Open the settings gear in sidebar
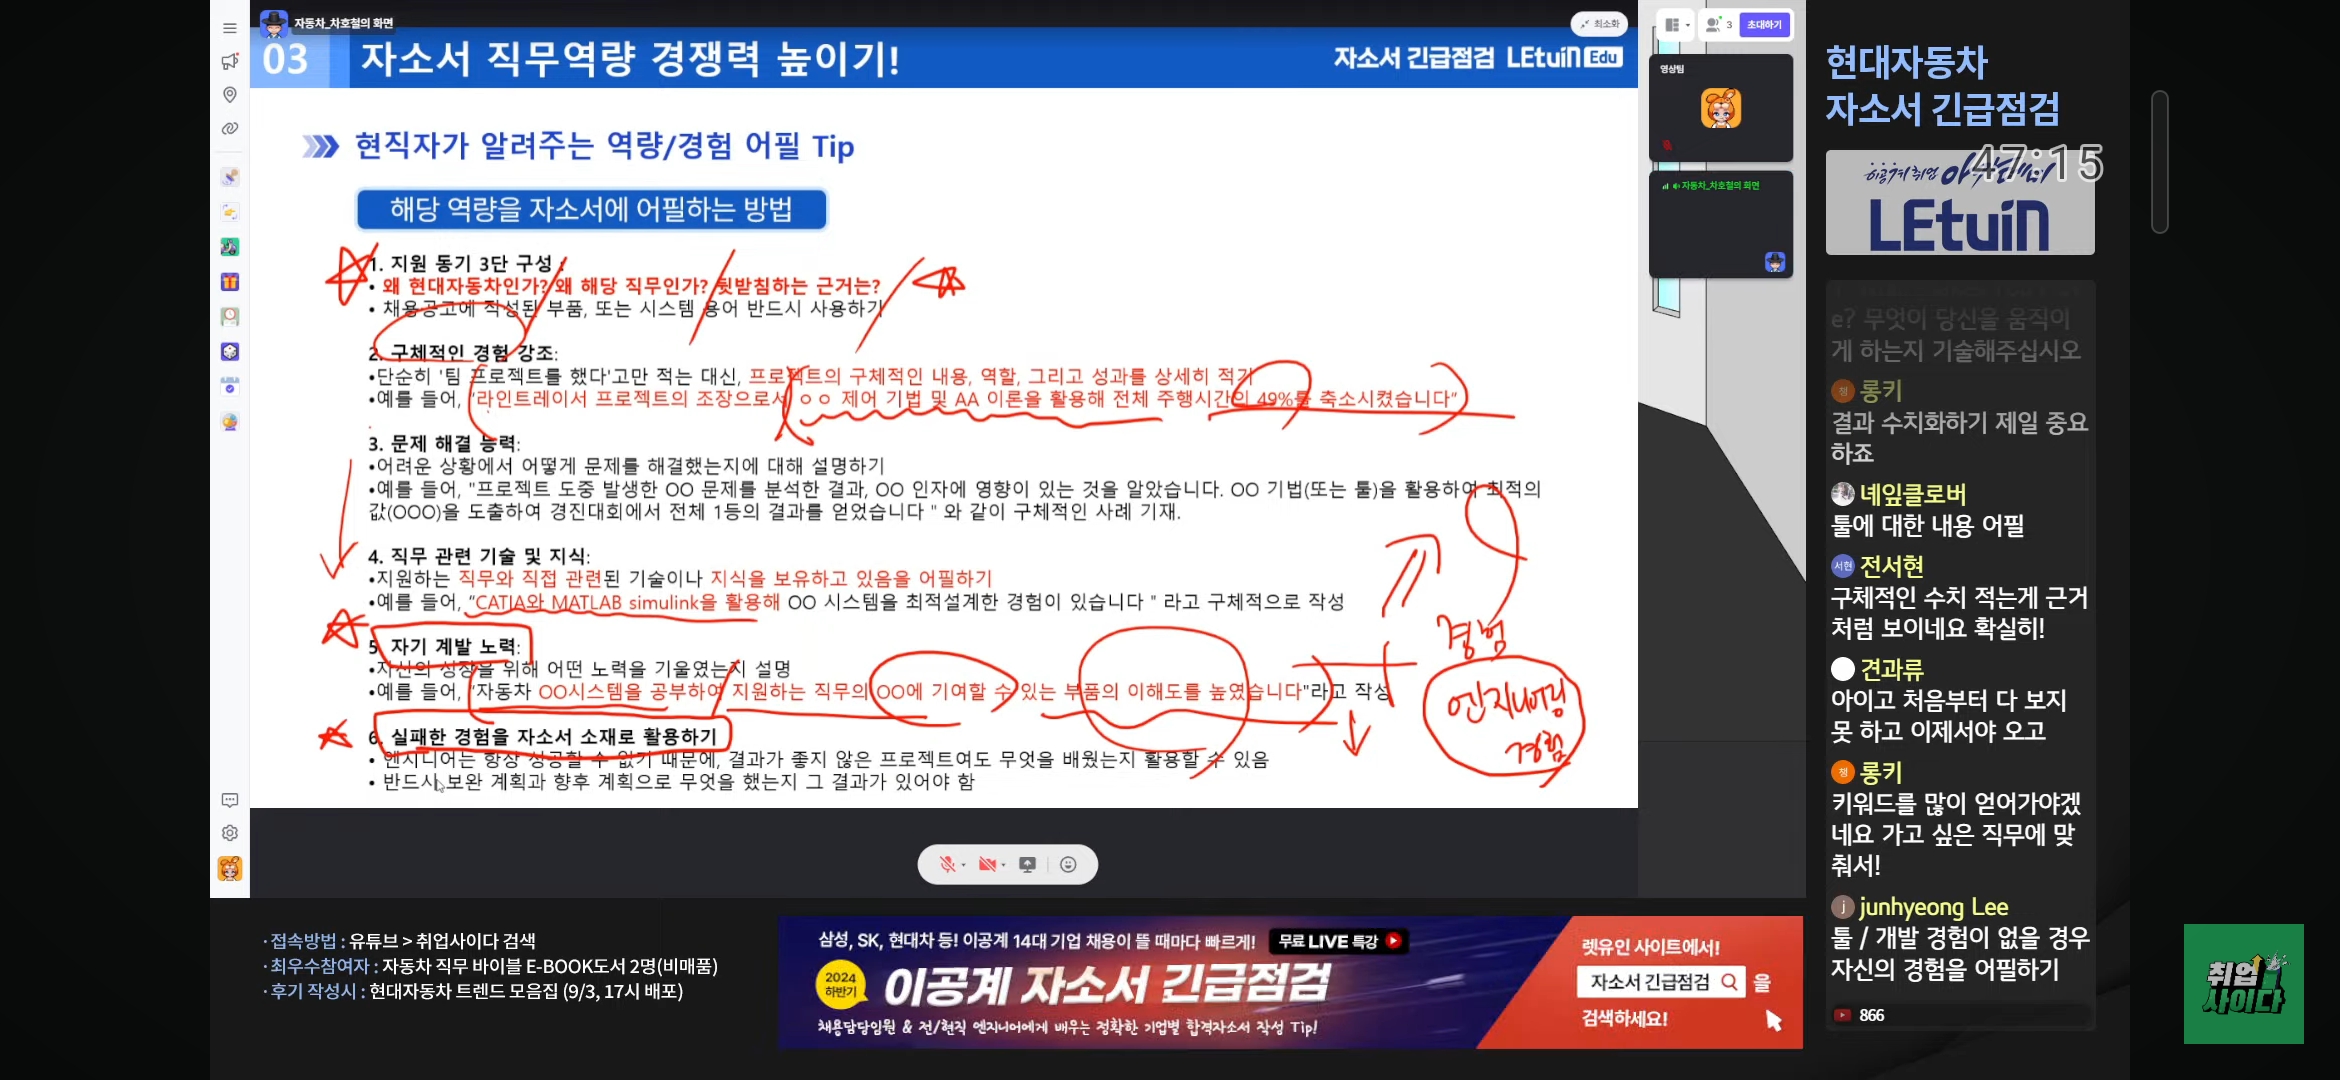This screenshot has width=2340, height=1080. [230, 833]
